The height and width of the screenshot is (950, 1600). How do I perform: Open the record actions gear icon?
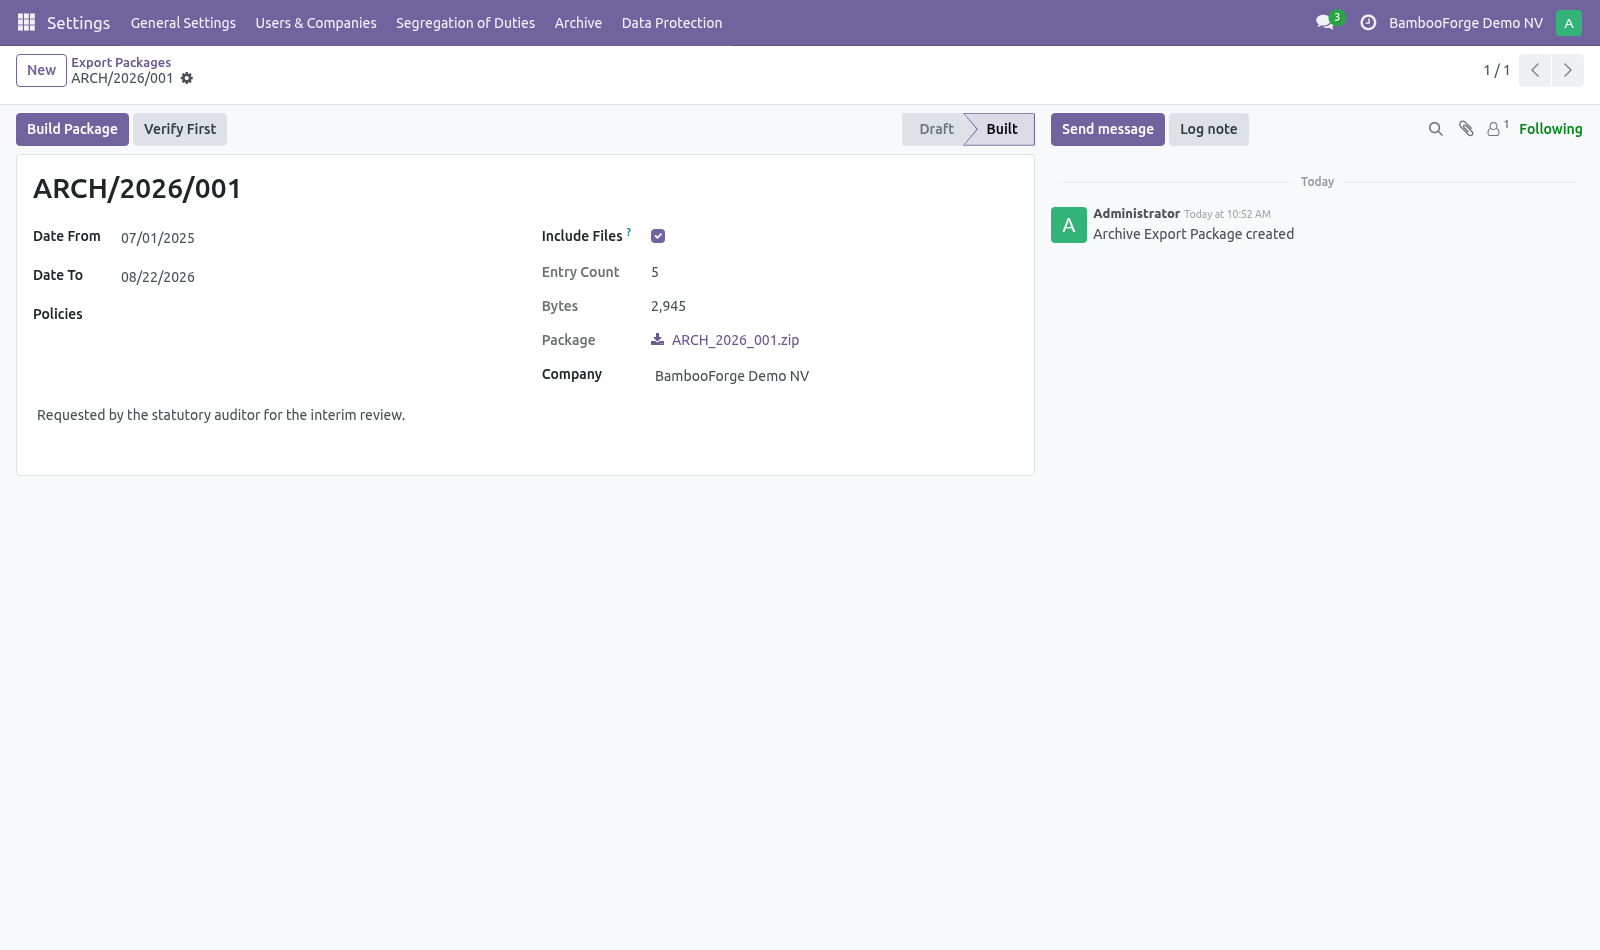[187, 78]
